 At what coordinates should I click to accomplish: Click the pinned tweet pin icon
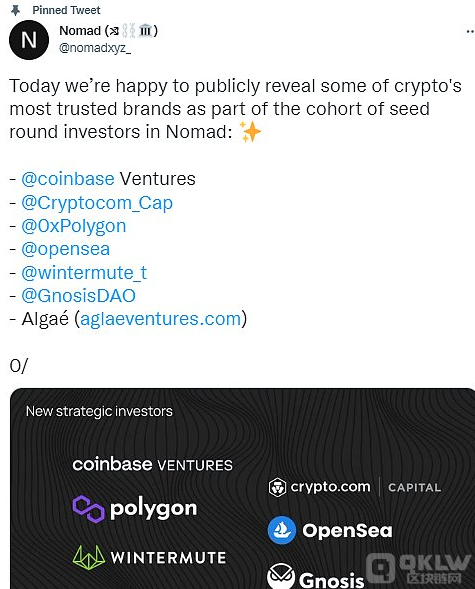click(15, 10)
